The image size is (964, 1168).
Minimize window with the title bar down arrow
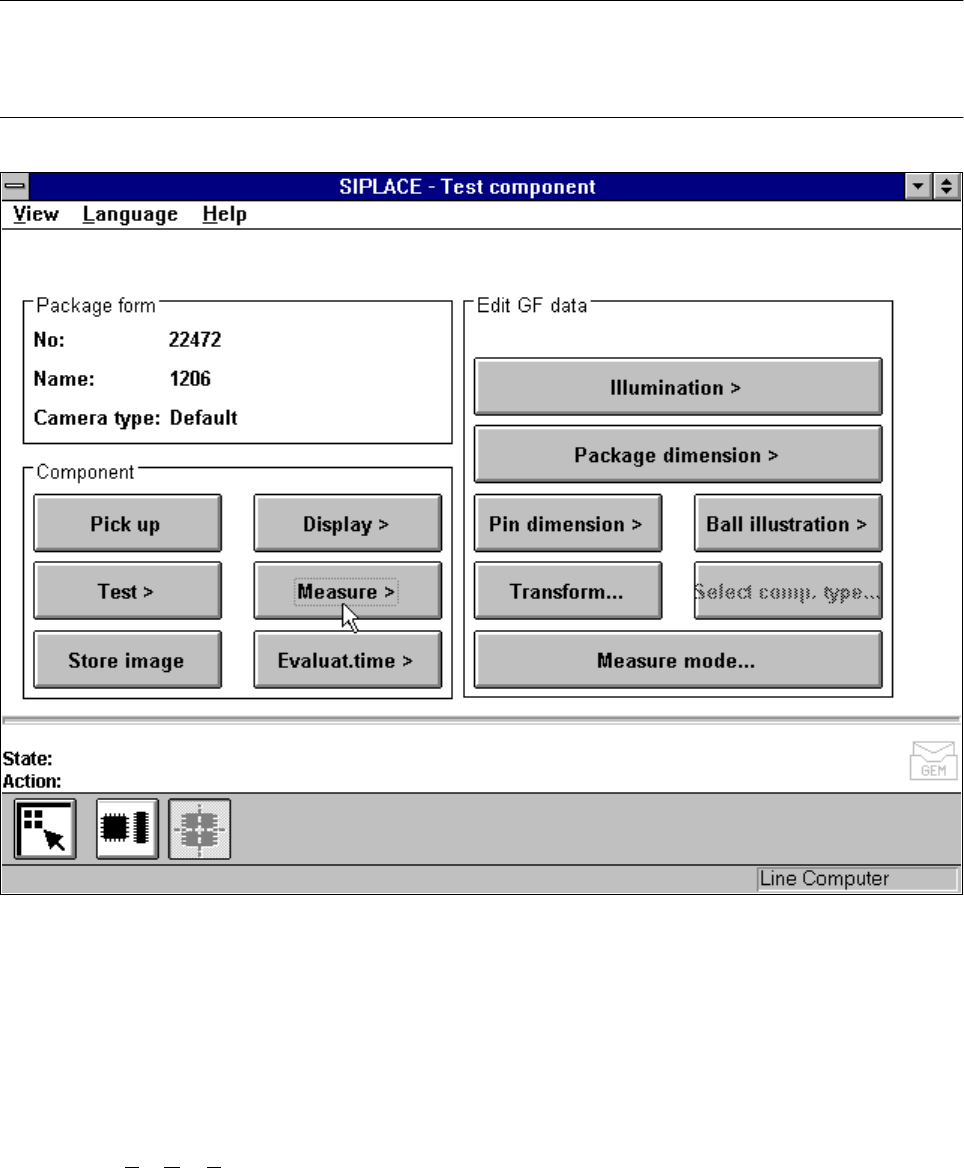[x=919, y=186]
